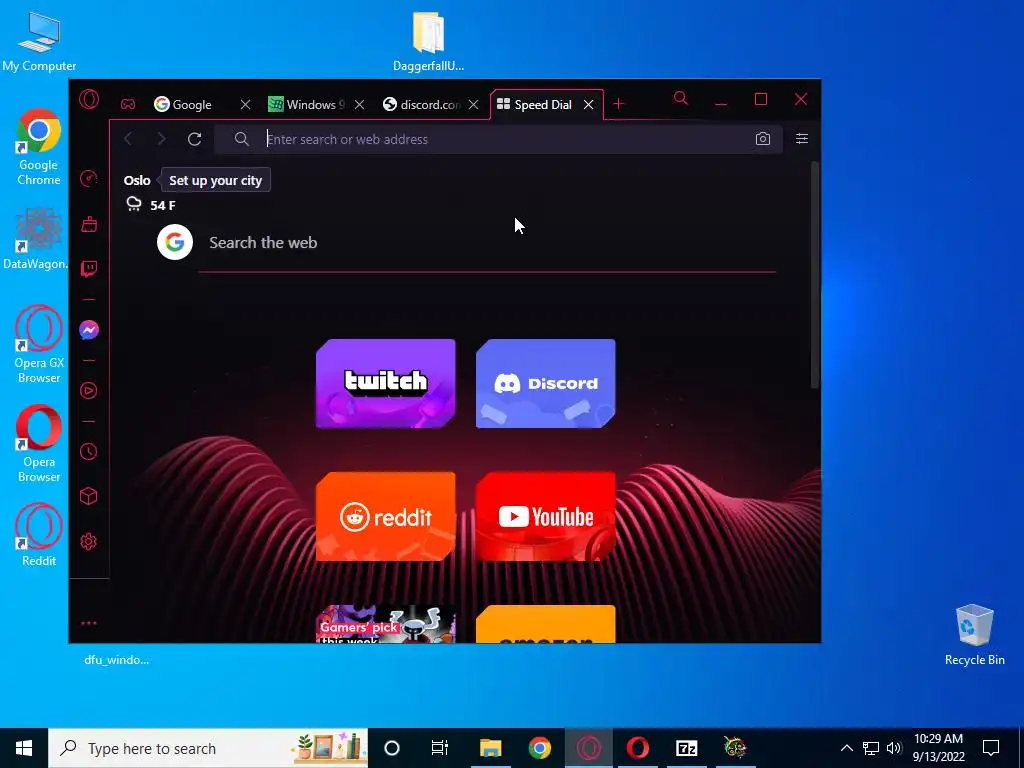Viewport: 1024px width, 768px height.
Task: Click the Google logo in search box
Action: [175, 242]
